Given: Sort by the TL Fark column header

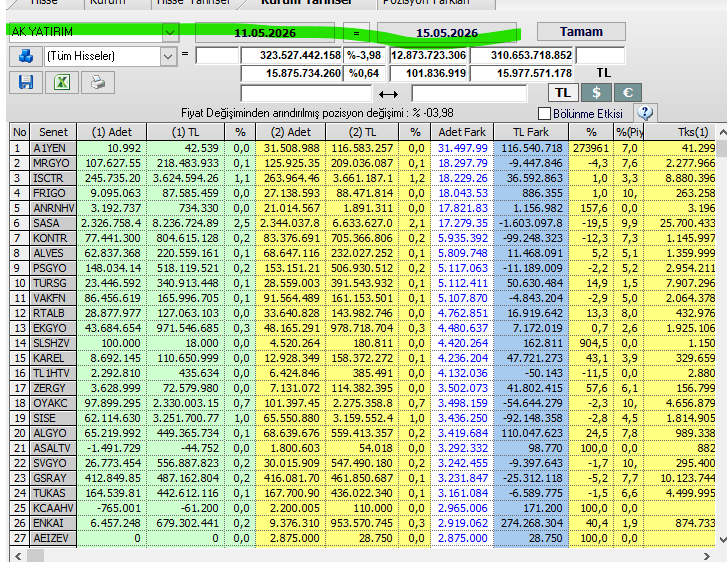Looking at the screenshot, I should point(531,132).
